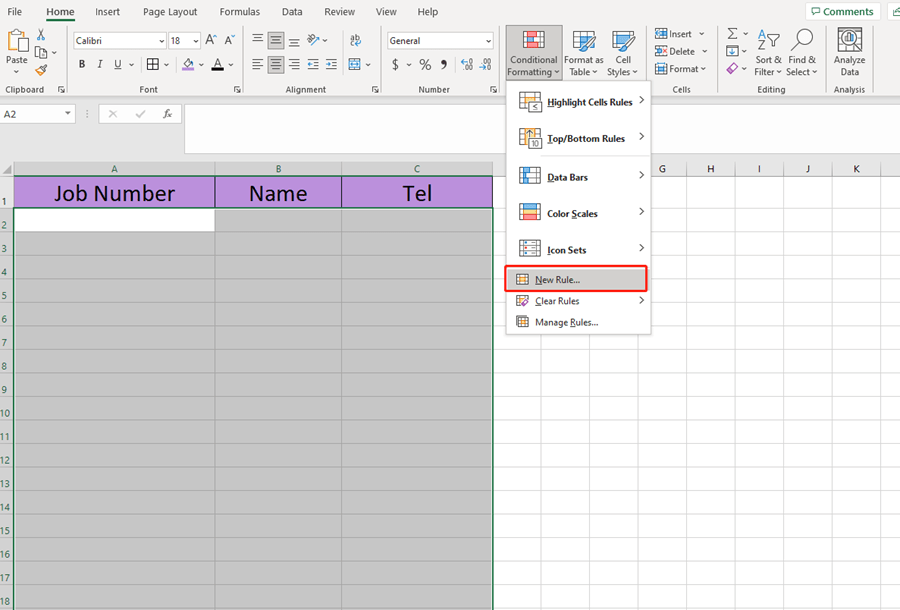Image resolution: width=900 pixels, height=610 pixels.
Task: Open the Formulas tab
Action: click(x=239, y=11)
